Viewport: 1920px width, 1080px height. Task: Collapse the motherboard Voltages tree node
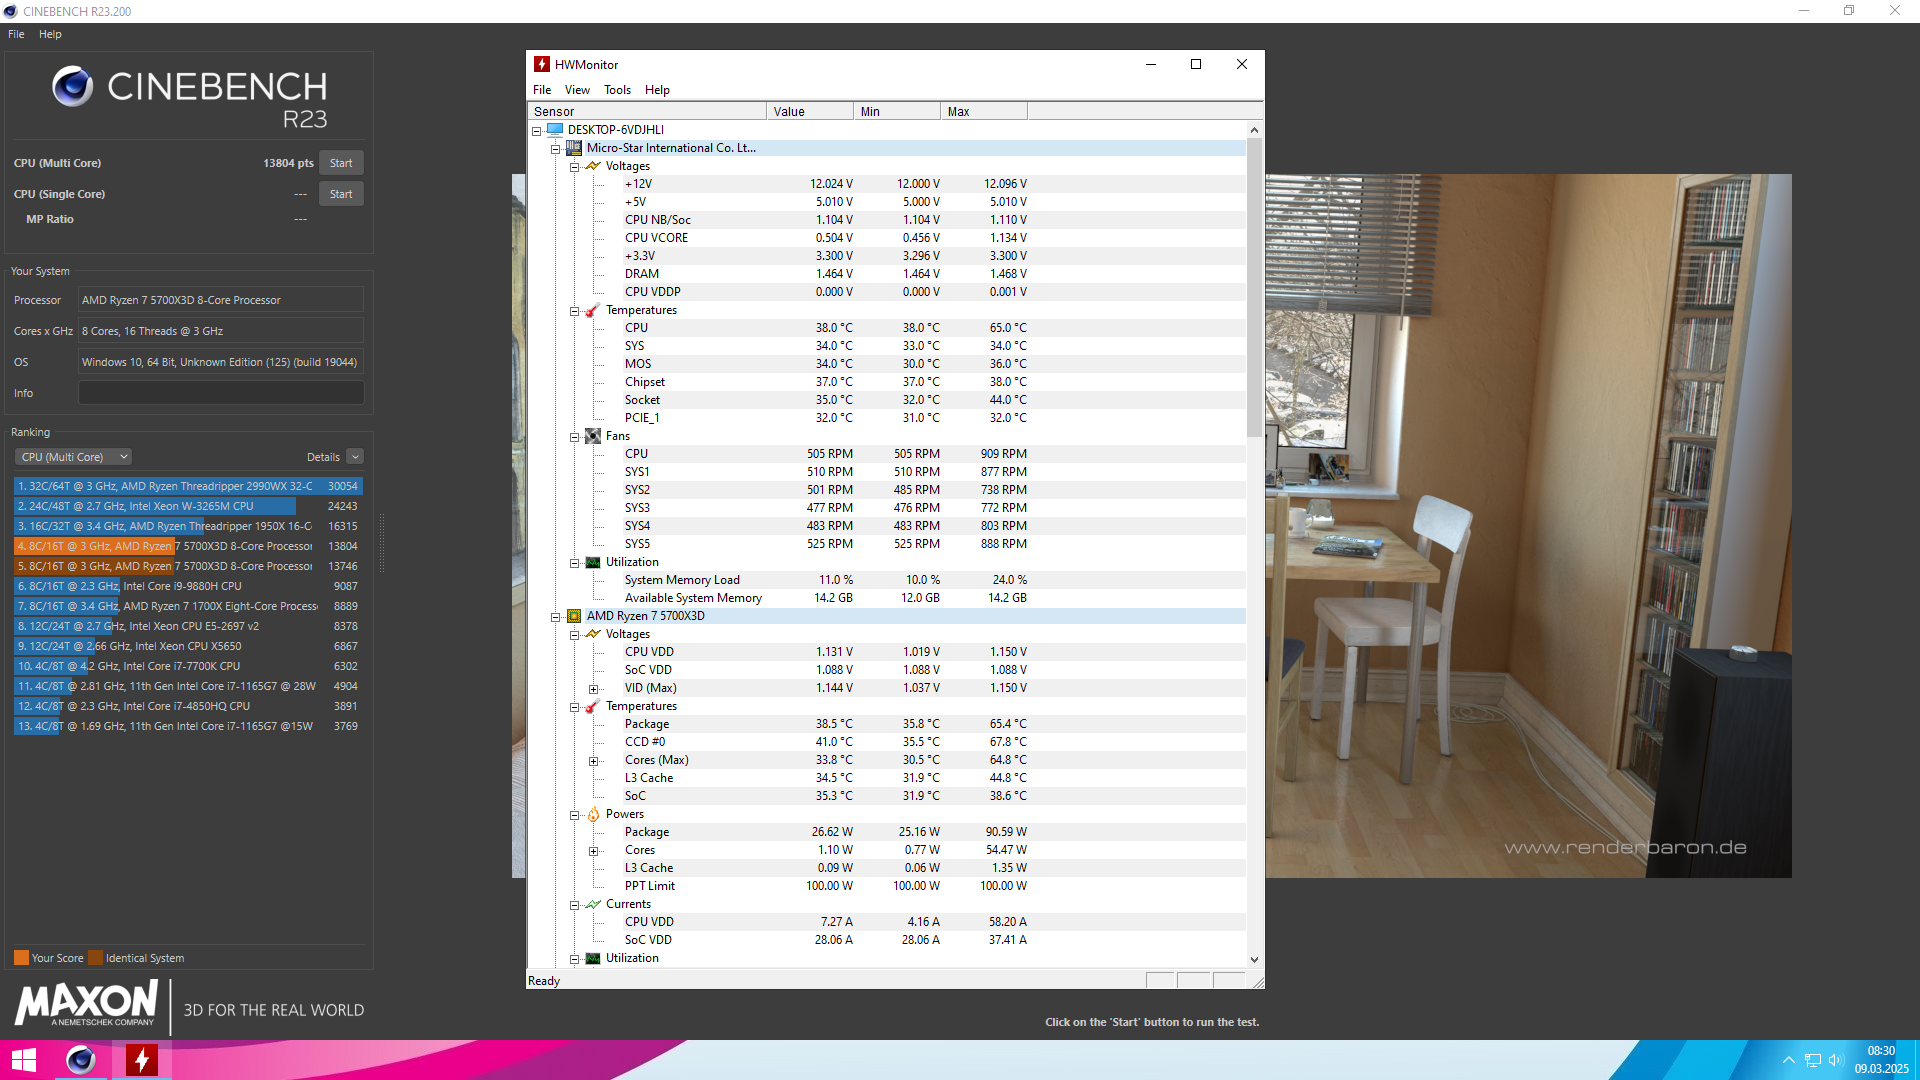(575, 167)
